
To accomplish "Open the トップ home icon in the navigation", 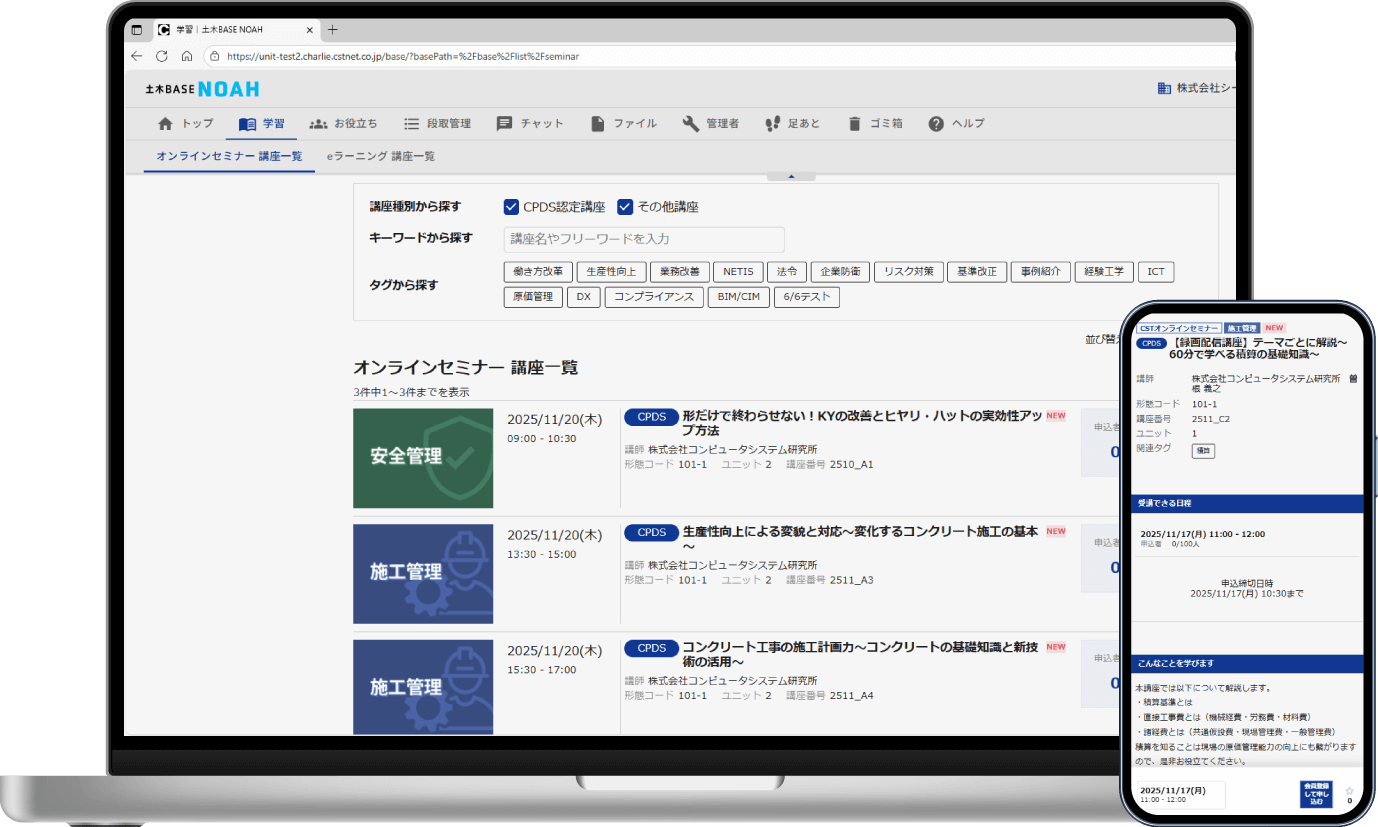I will (x=164, y=123).
